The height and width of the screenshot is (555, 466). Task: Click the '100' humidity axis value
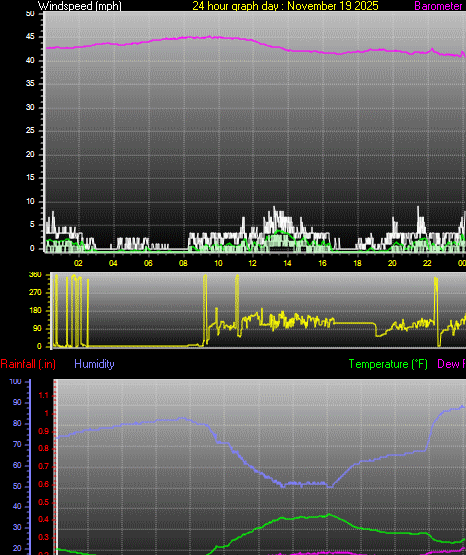pos(15,382)
